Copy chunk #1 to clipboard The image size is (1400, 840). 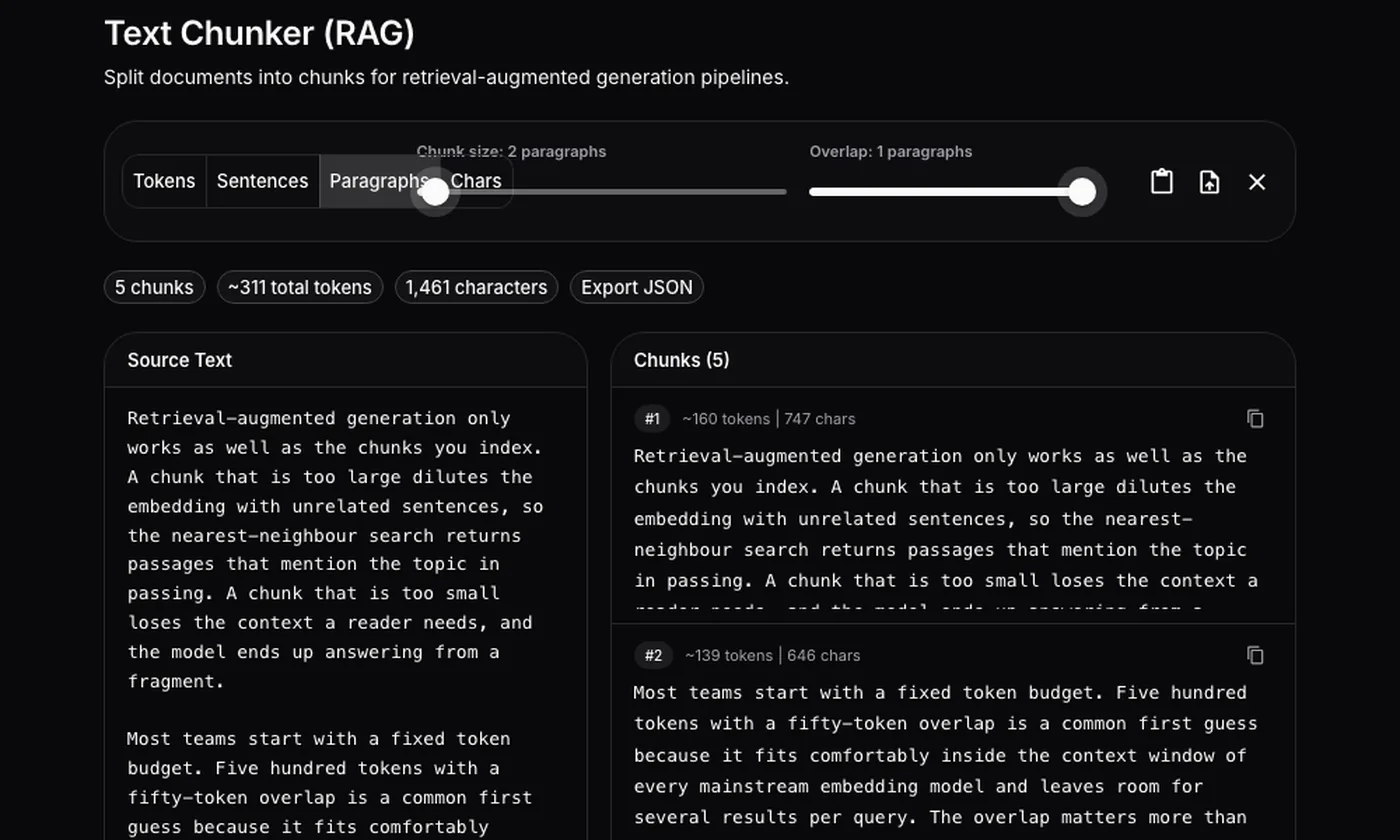pos(1255,419)
